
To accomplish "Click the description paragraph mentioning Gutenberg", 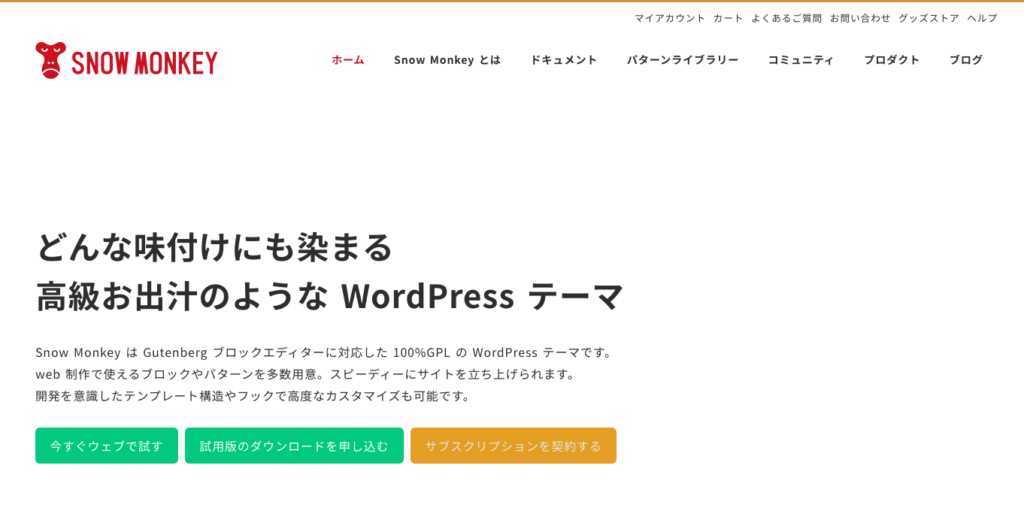I will tap(325, 374).
